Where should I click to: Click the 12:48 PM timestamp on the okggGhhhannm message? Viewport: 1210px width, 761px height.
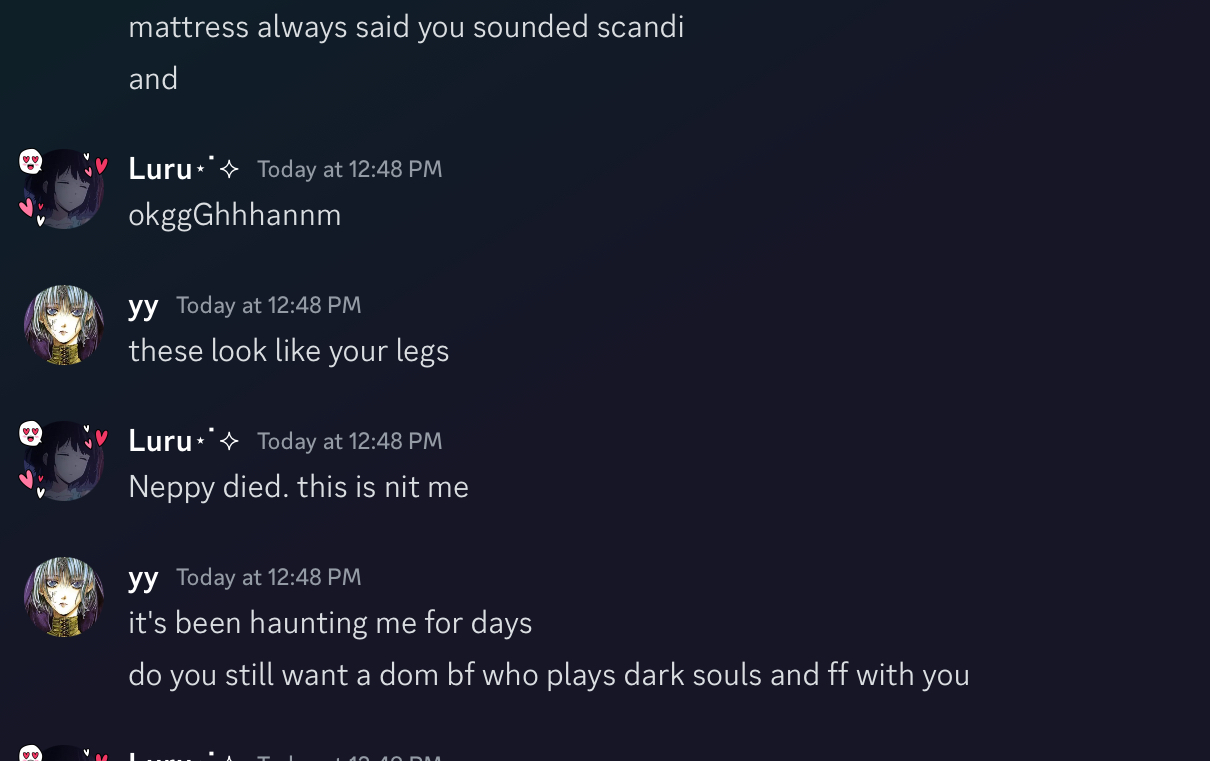[x=349, y=169]
